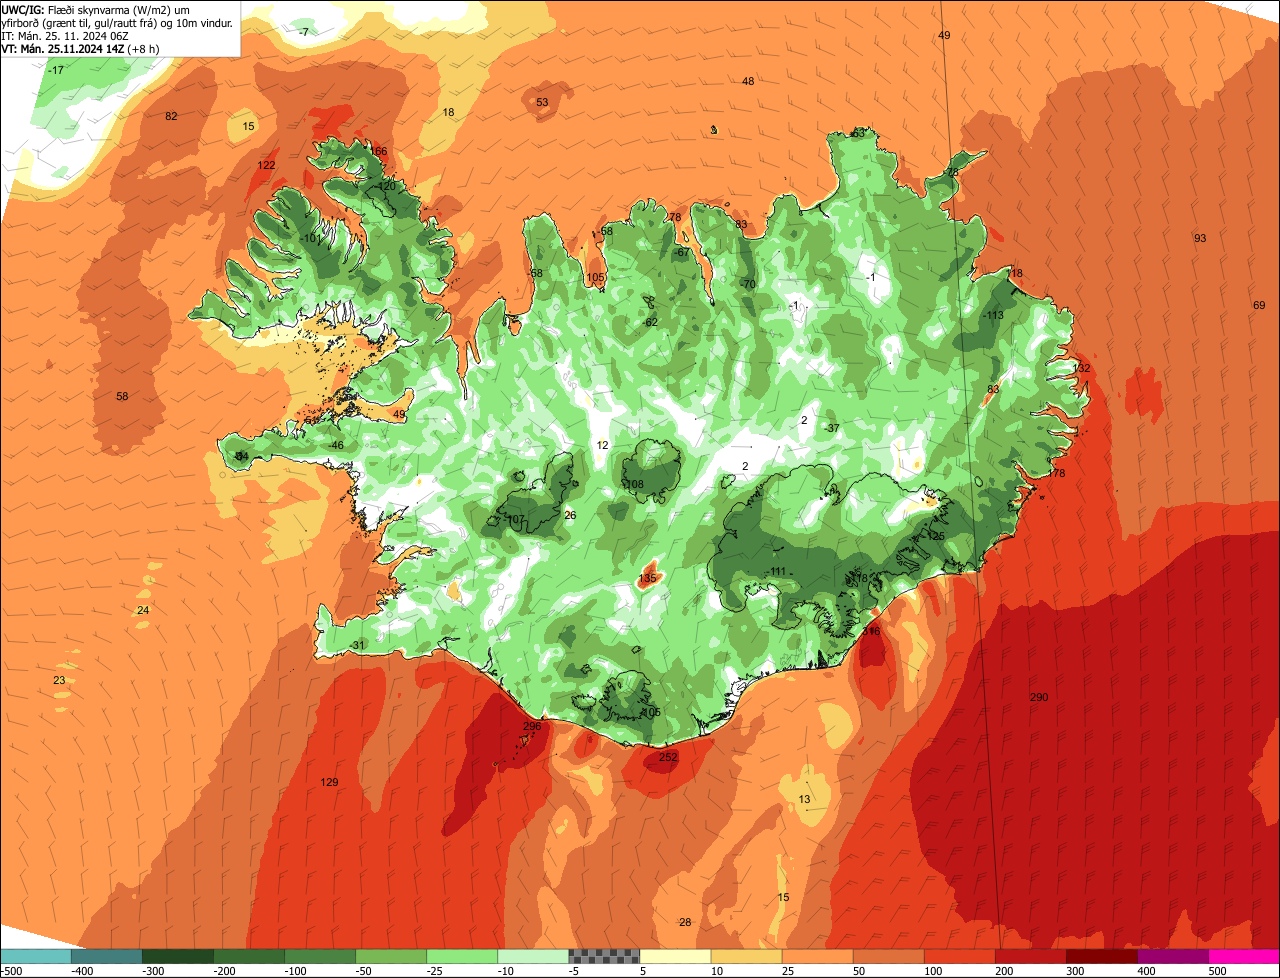Pick the light teal legend swatch between -500 and -400

point(35,955)
